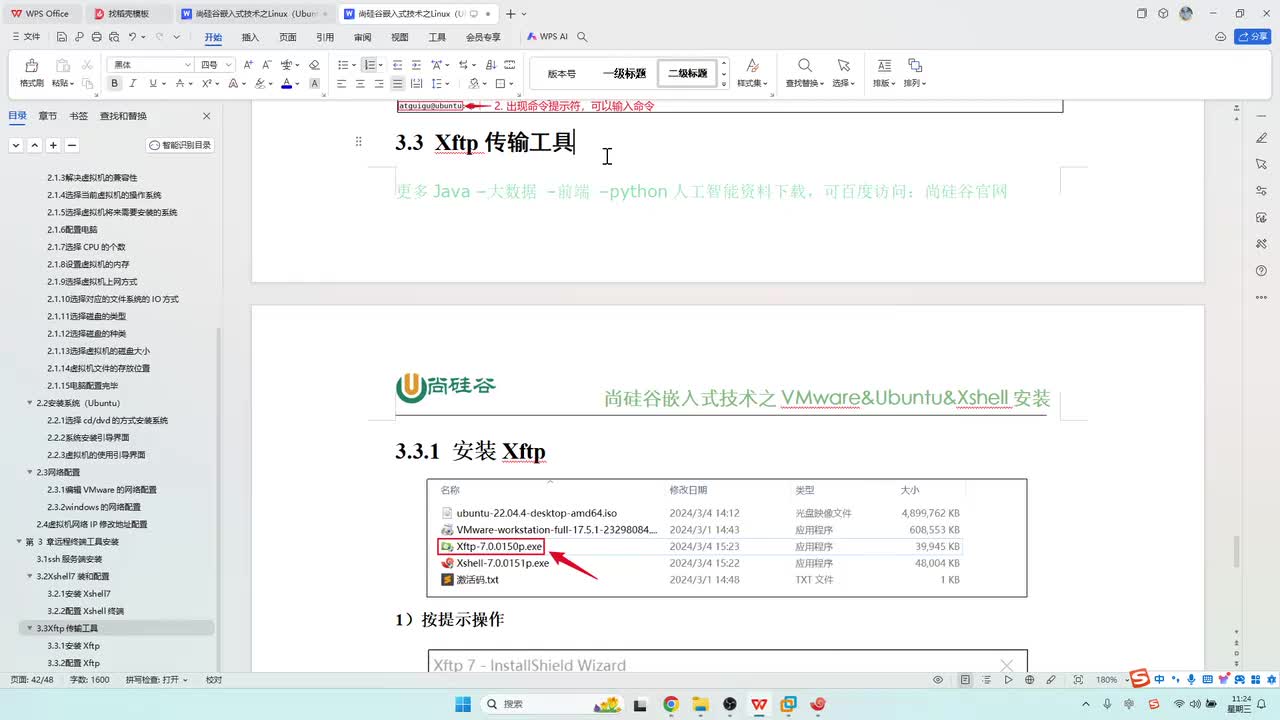Screen dimensions: 1280x720
Task: Toggle Chinese/English mode in Sogou bar
Action: (x=1159, y=679)
